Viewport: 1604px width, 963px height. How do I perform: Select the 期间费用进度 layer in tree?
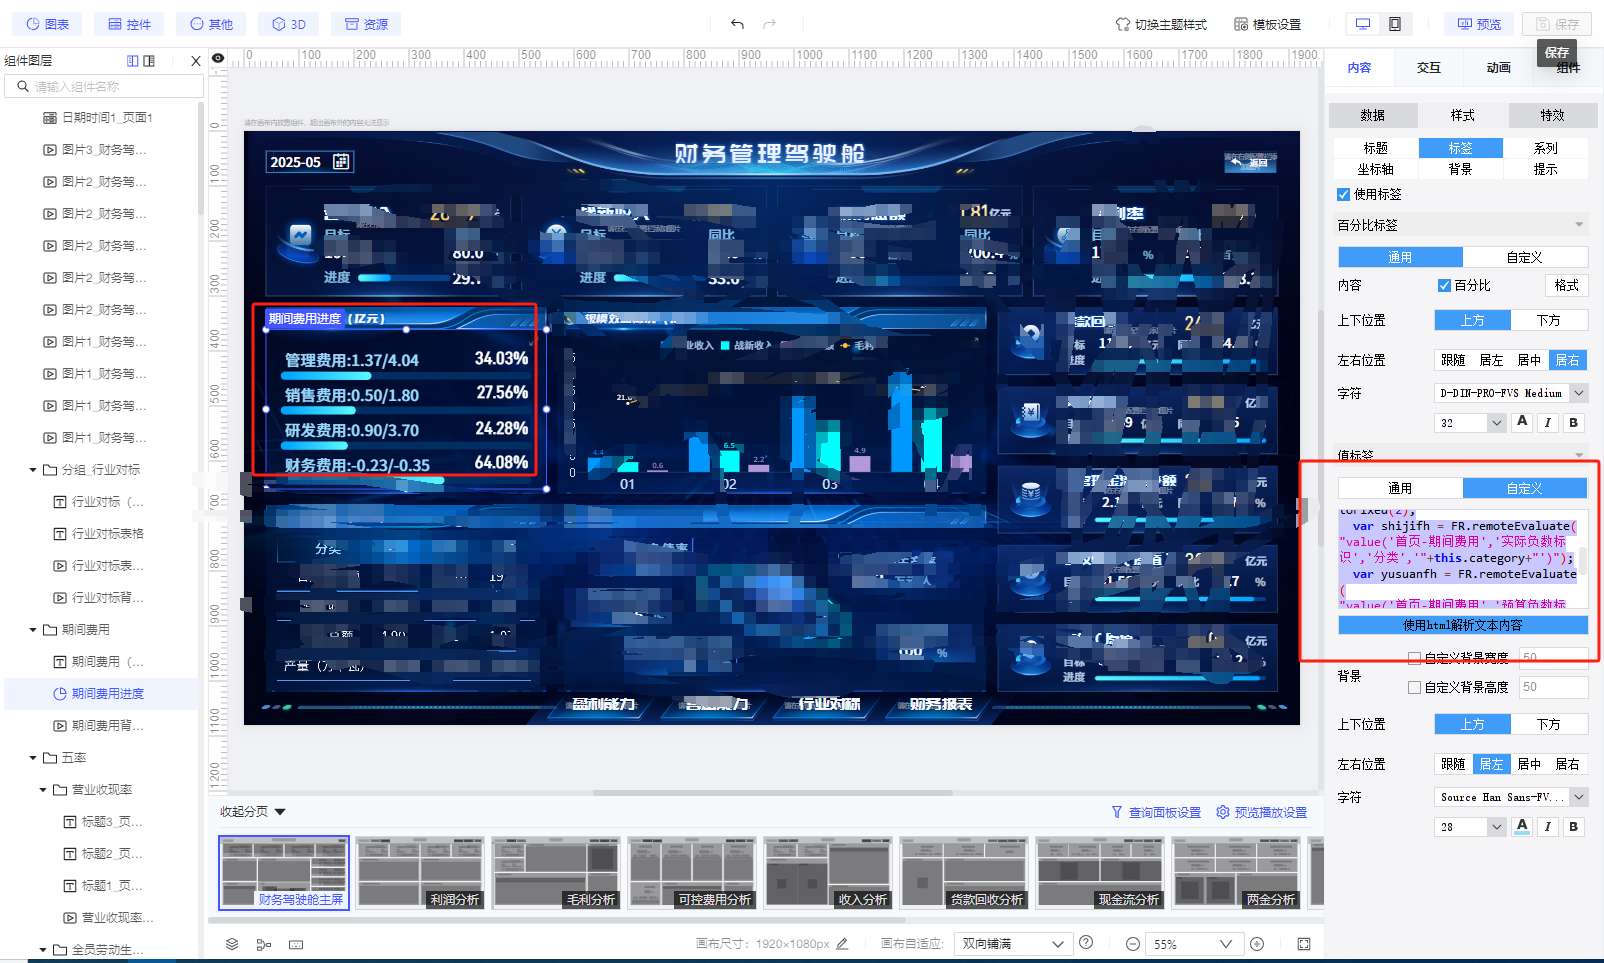click(x=102, y=694)
